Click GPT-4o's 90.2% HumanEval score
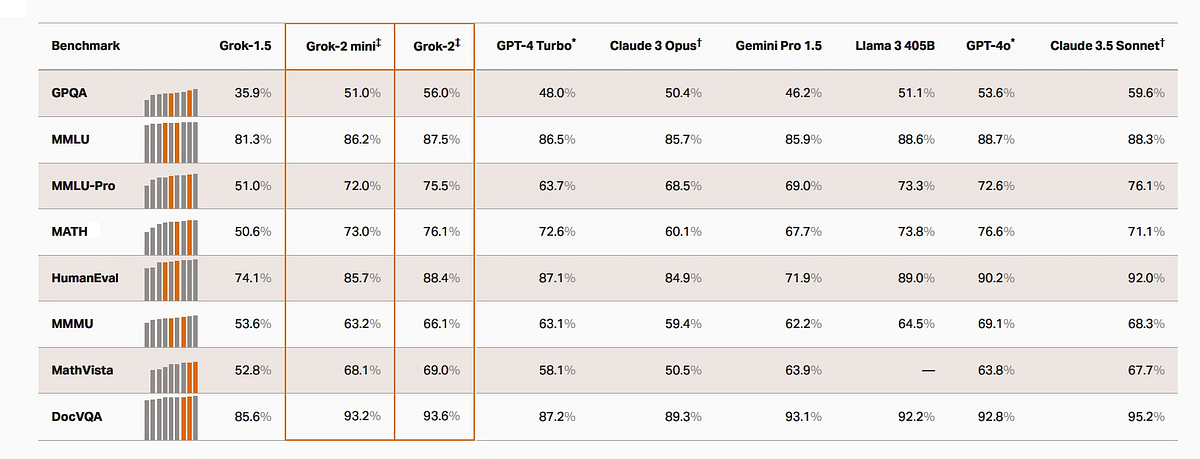Image resolution: width=1200 pixels, height=459 pixels. tap(995, 278)
